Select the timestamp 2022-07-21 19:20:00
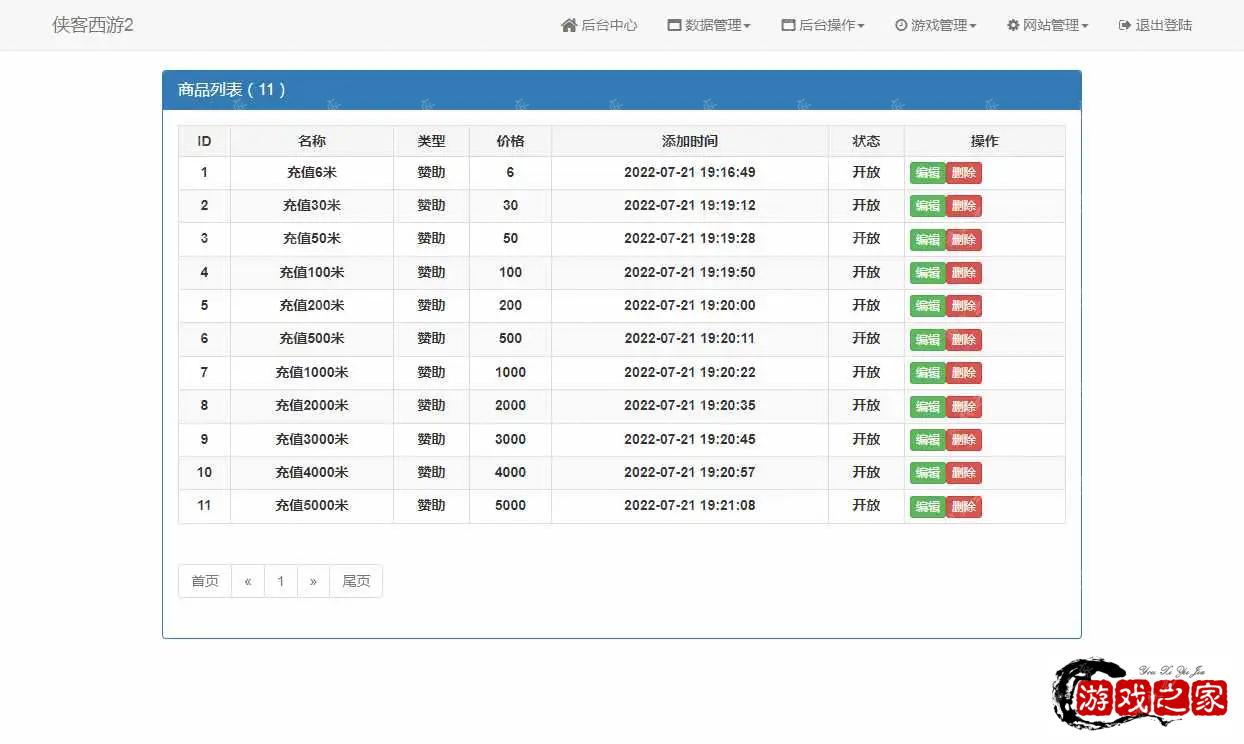 tap(690, 305)
